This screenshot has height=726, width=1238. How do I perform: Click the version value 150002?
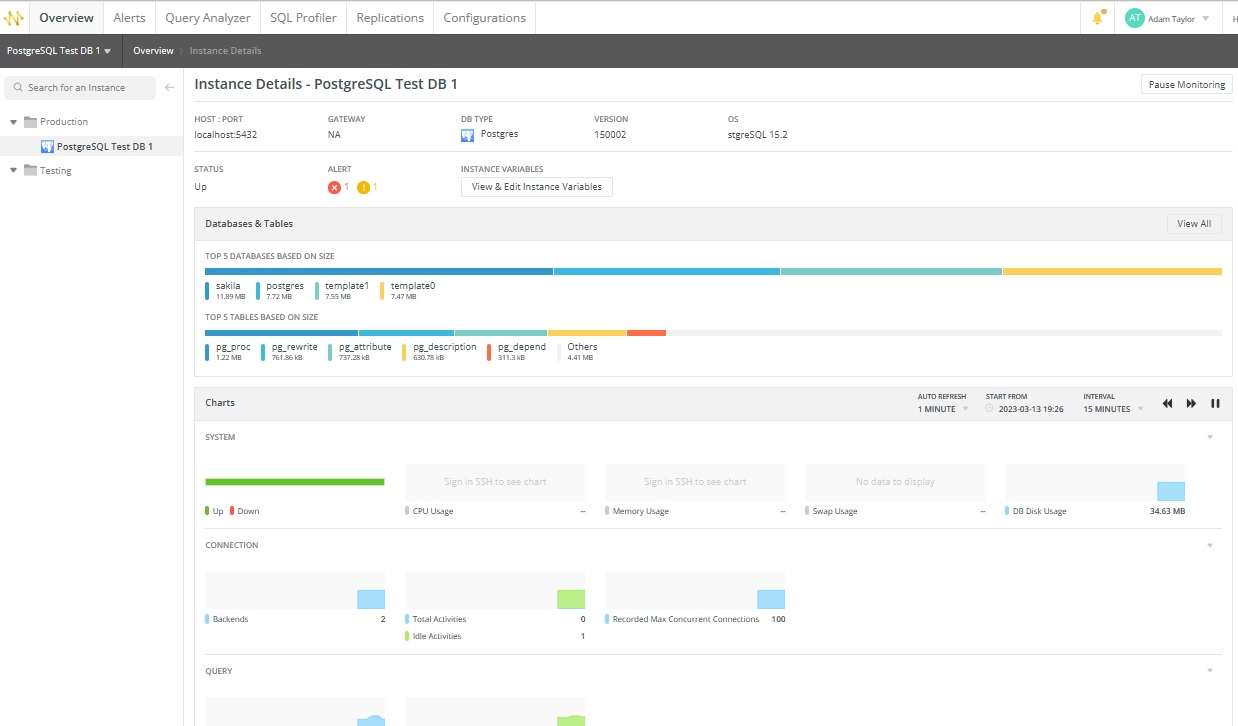tap(610, 135)
